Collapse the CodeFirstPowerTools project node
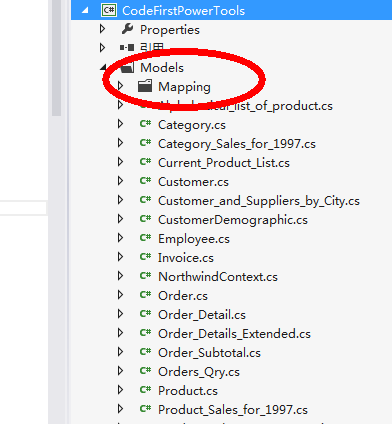392x424 pixels. pos(85,11)
